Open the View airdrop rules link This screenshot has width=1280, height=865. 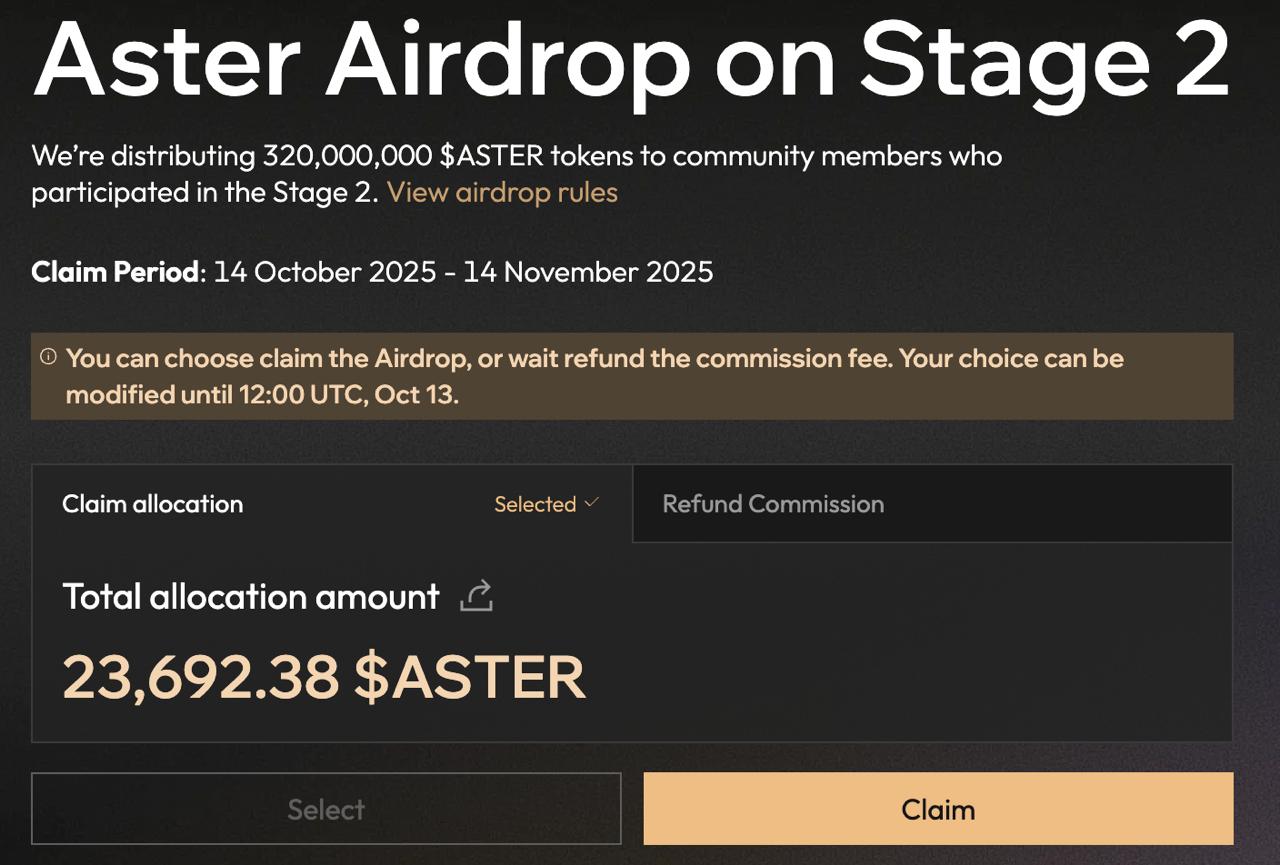coord(502,192)
